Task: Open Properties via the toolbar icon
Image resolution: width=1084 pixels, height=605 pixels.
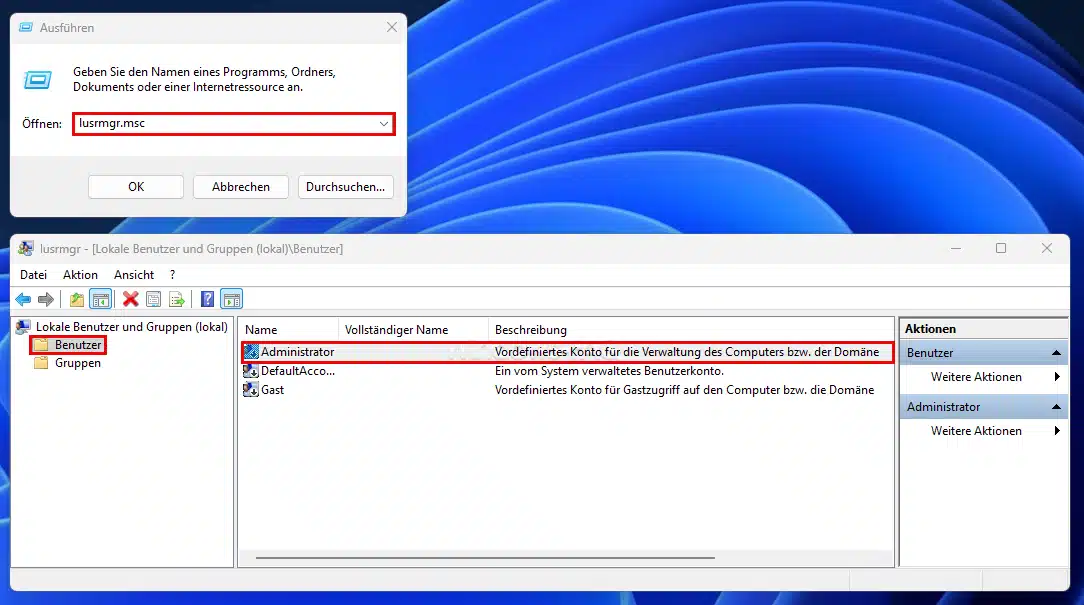Action: (x=153, y=299)
